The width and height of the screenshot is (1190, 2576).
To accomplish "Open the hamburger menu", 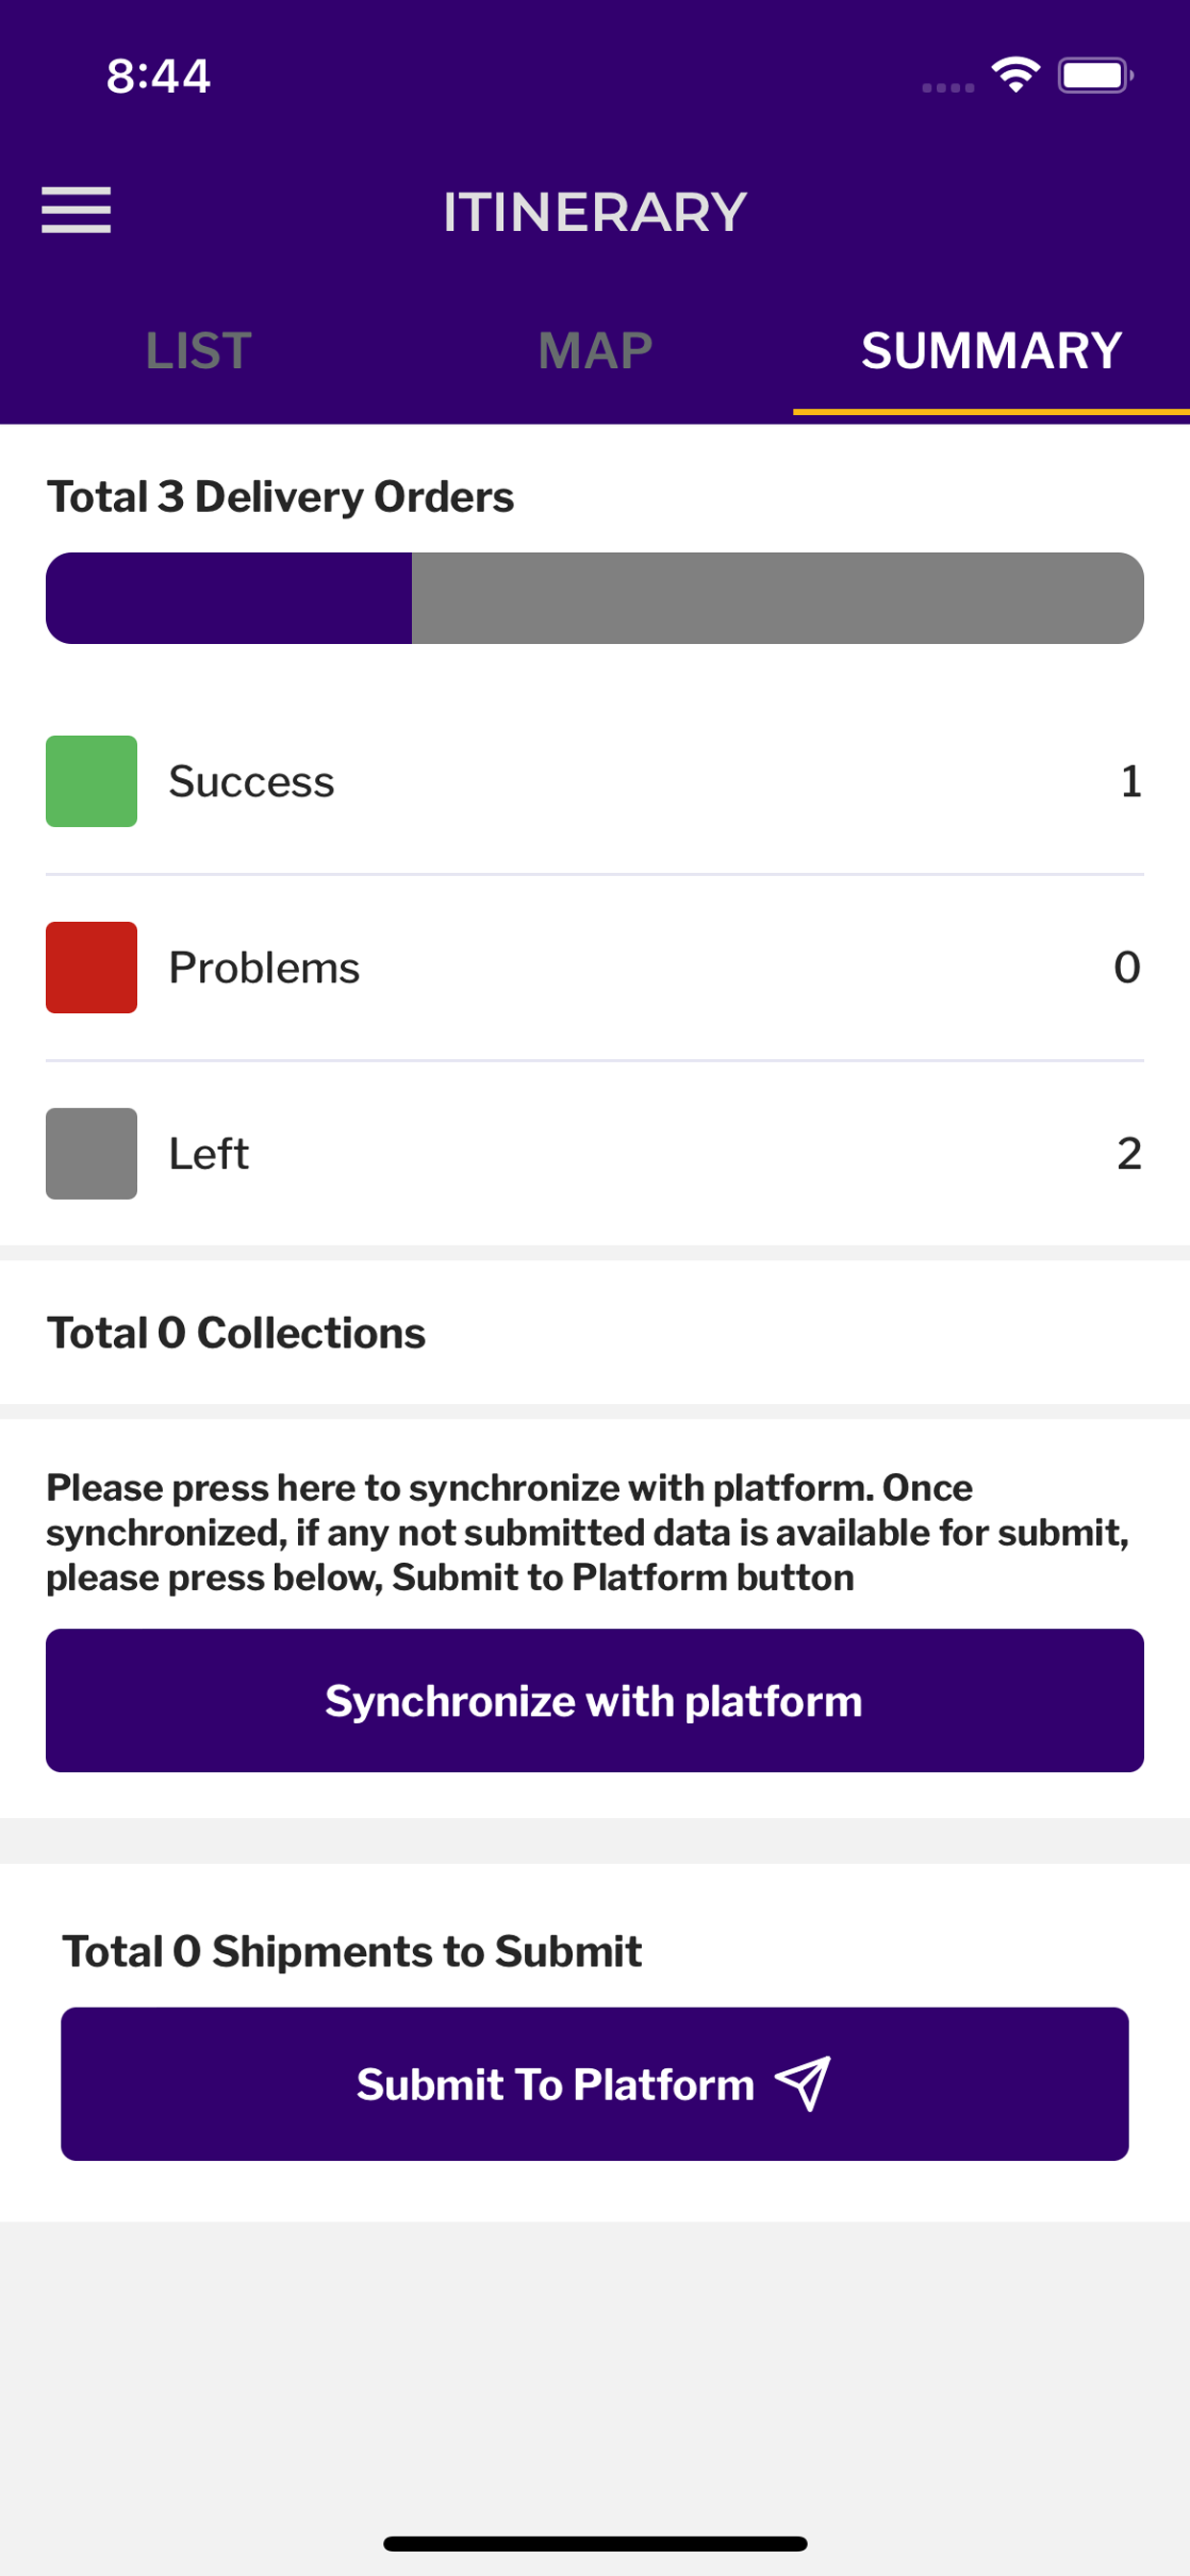I will [76, 210].
